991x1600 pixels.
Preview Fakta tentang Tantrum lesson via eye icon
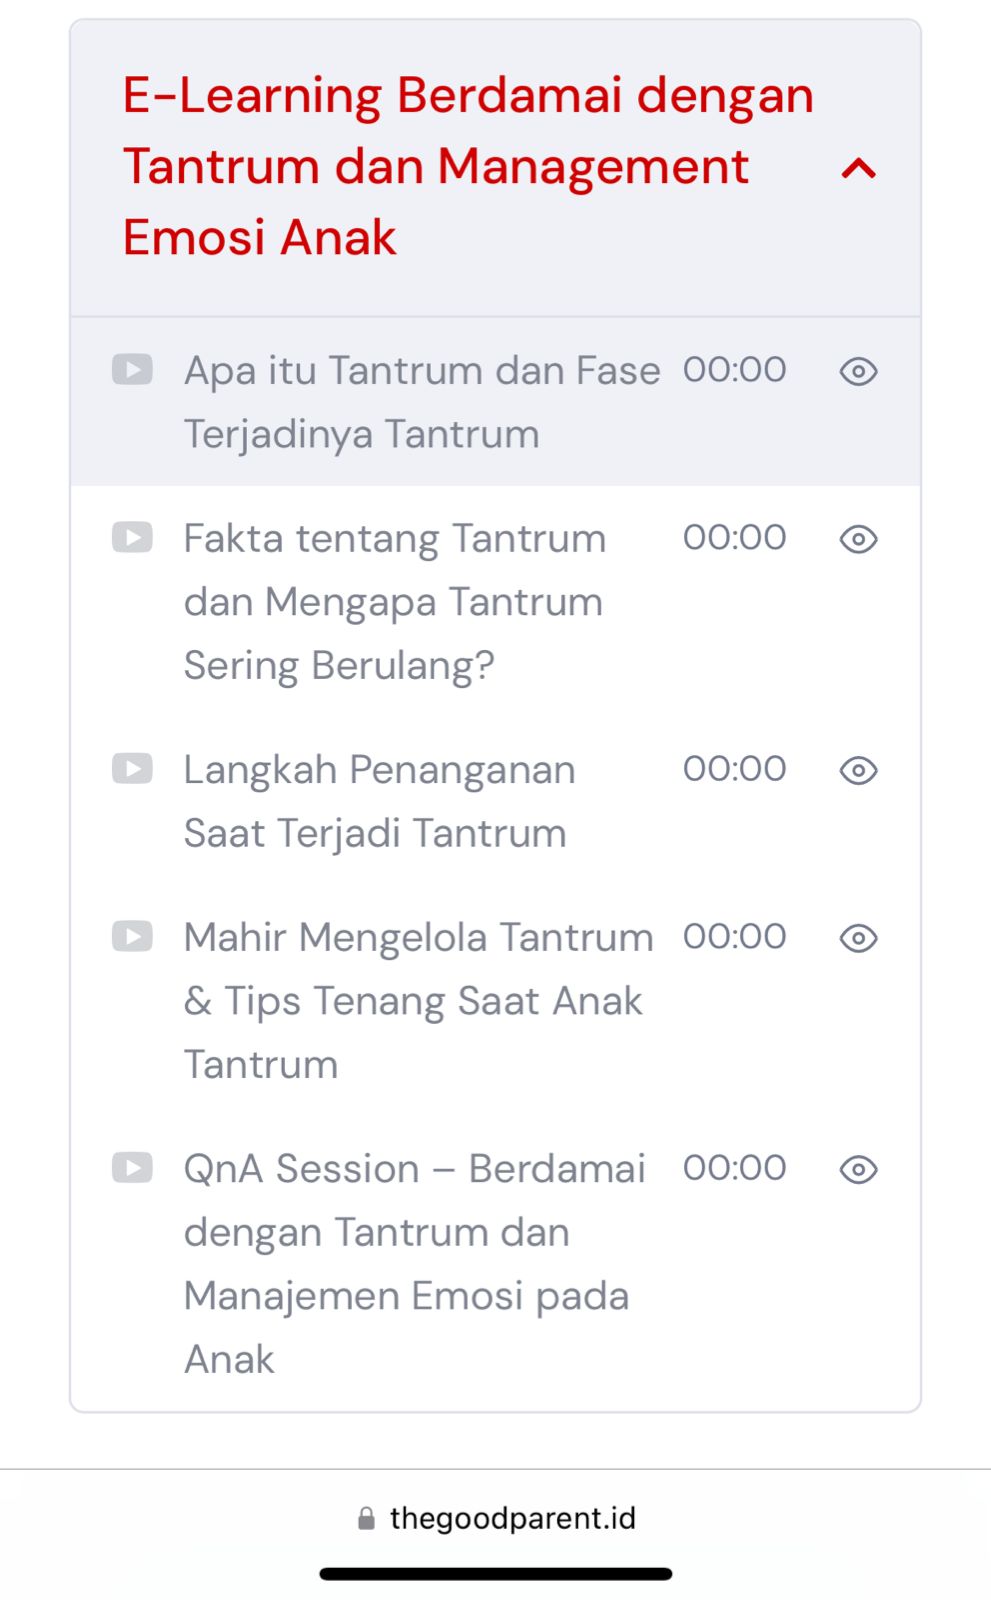858,540
